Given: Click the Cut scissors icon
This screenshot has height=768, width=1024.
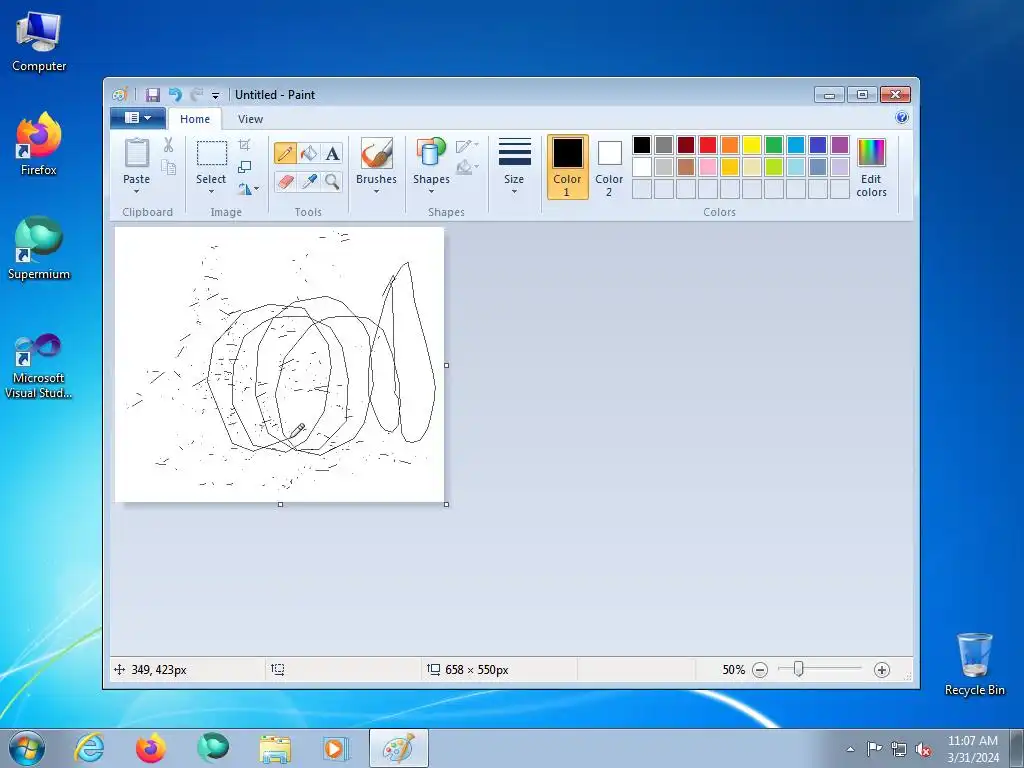Looking at the screenshot, I should 168,145.
